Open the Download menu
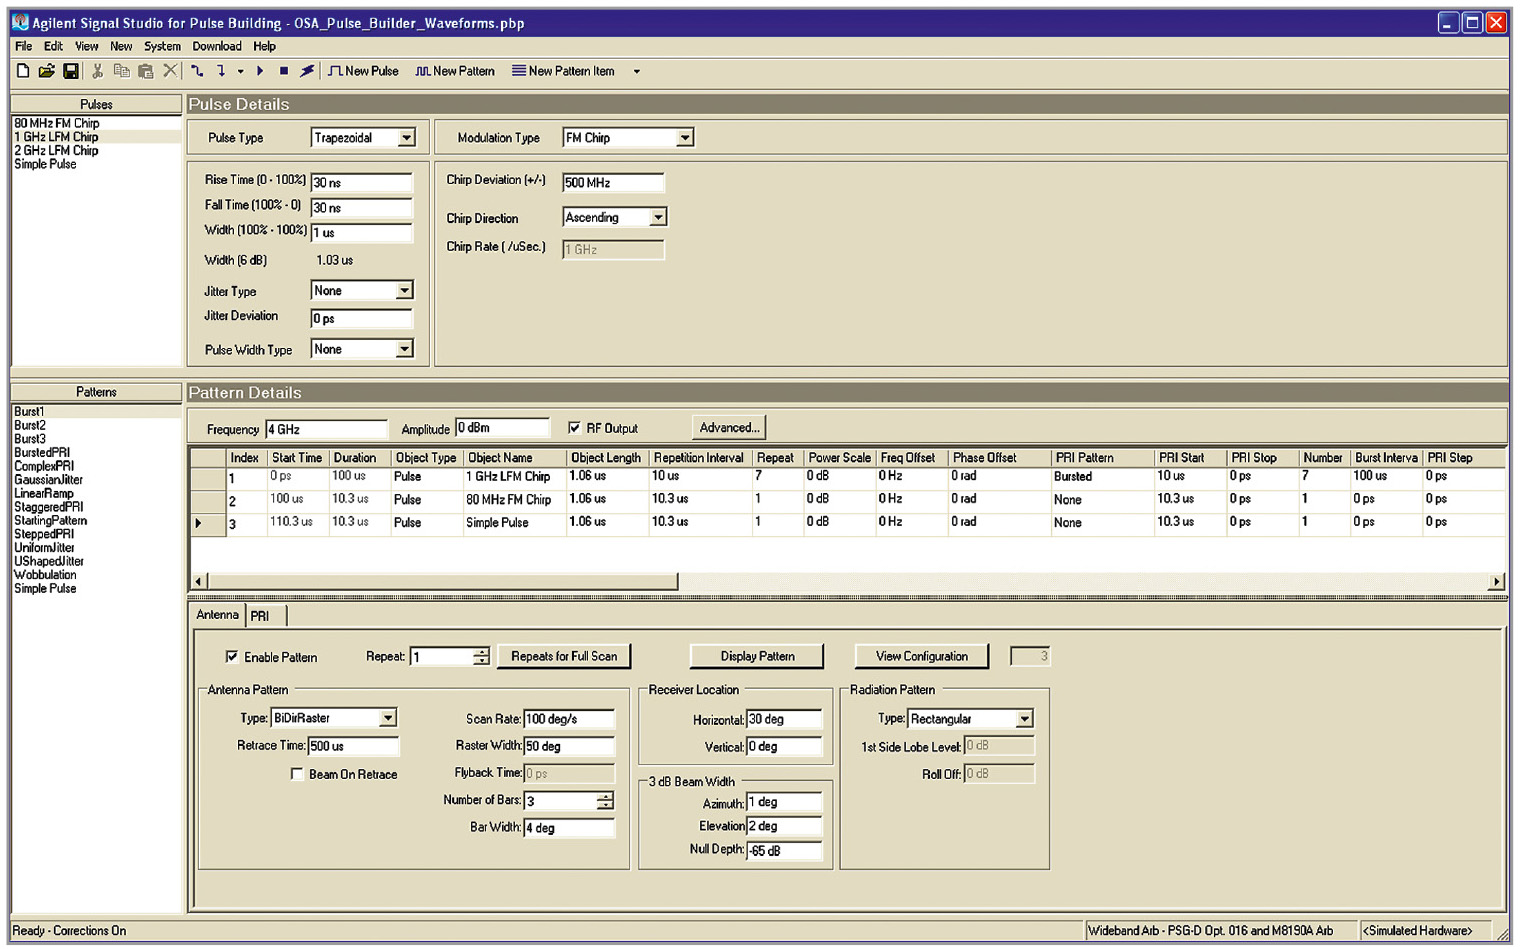 tap(216, 46)
